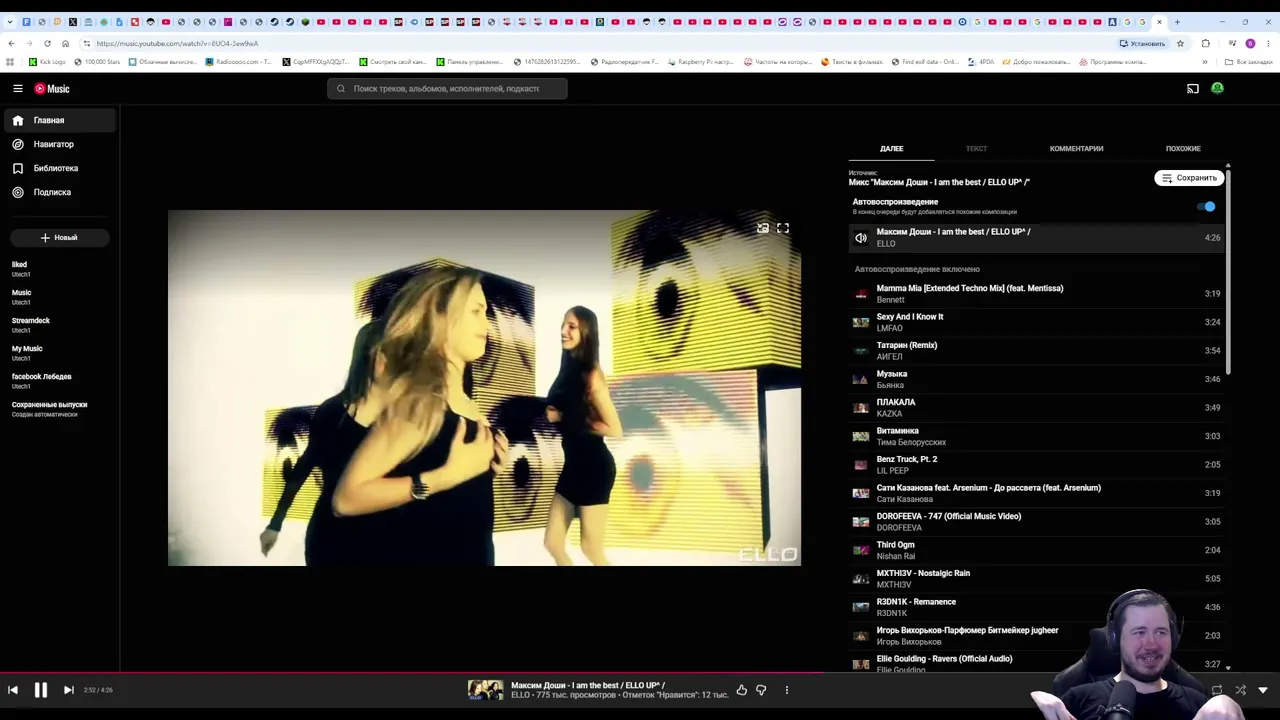This screenshot has width=1280, height=720.
Task: Play 'Игорь Вихорьков-Парфюмер' track from queue
Action: point(1036,636)
